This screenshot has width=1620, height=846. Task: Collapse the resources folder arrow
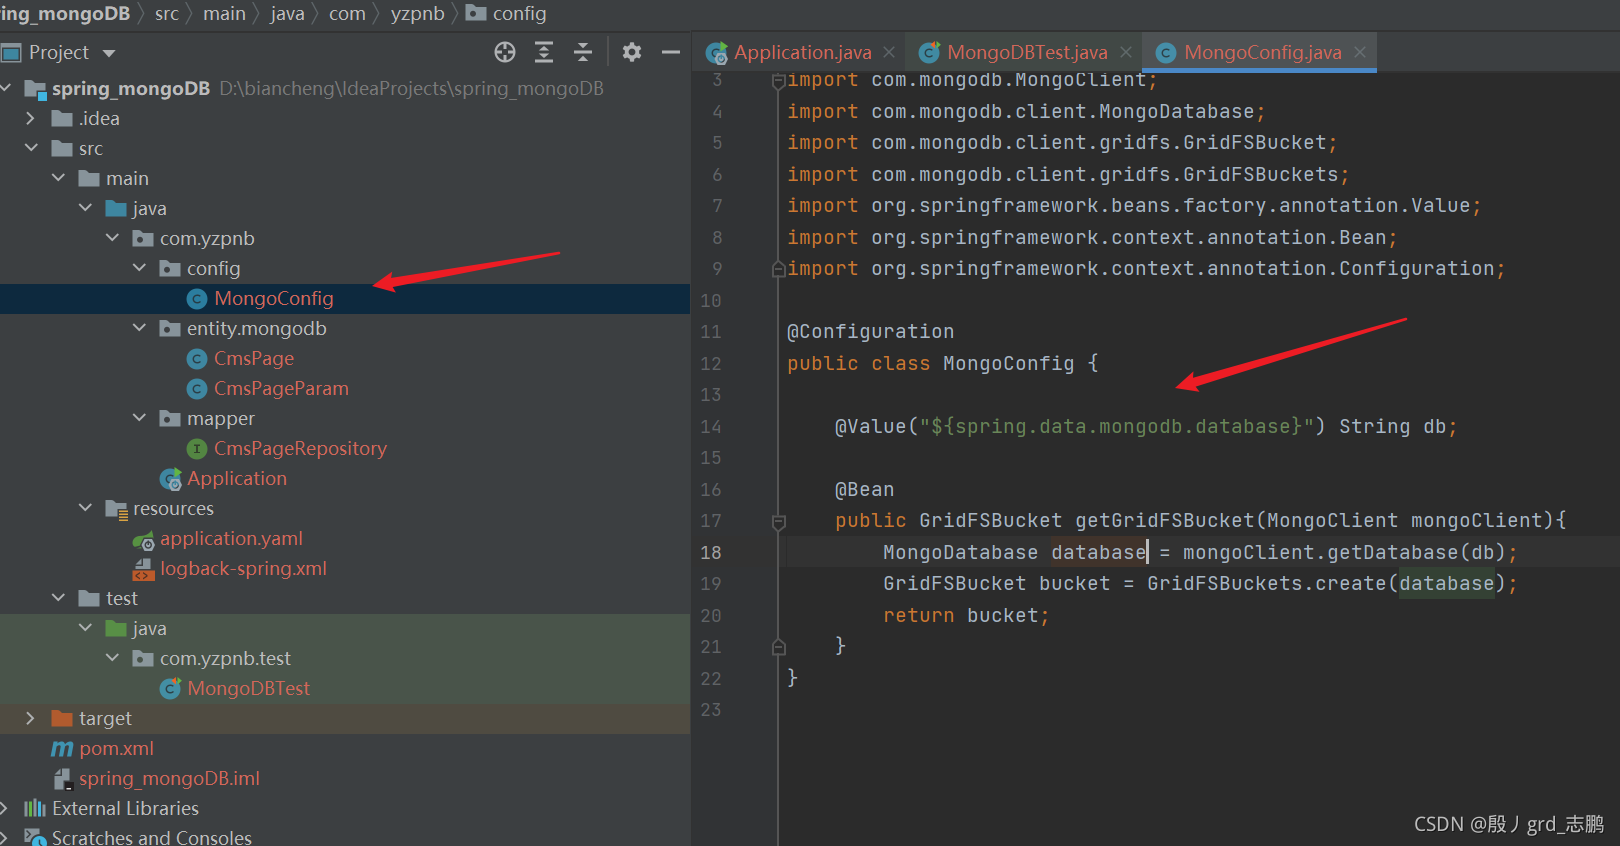(85, 508)
